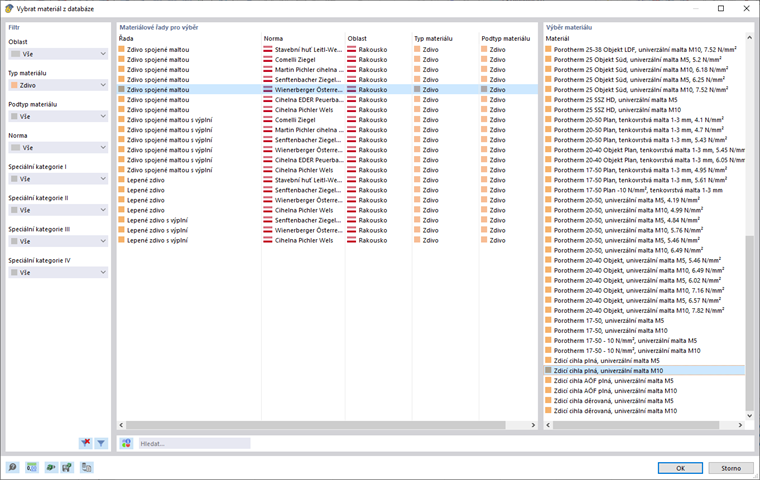760x480 pixels.
Task: Select the Martin Pichler cihelna Zdivo spojené maltou row
Action: [328, 69]
